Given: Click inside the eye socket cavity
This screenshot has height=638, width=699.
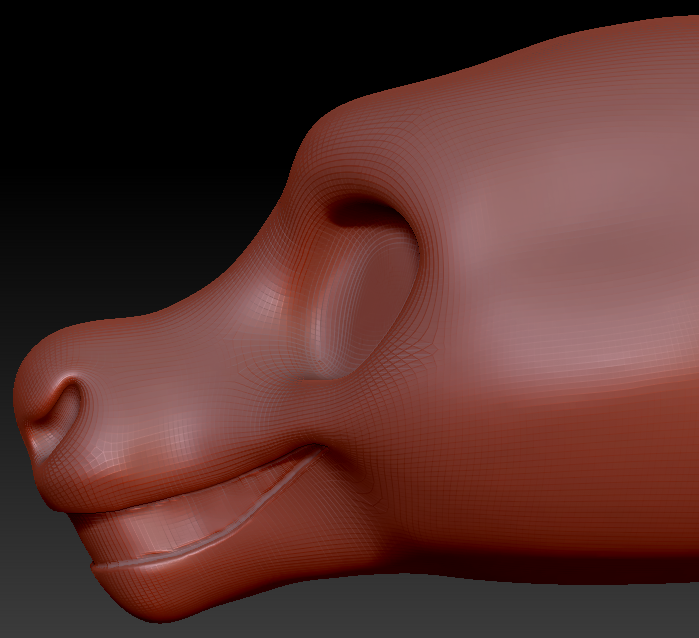Looking at the screenshot, I should [x=366, y=292].
